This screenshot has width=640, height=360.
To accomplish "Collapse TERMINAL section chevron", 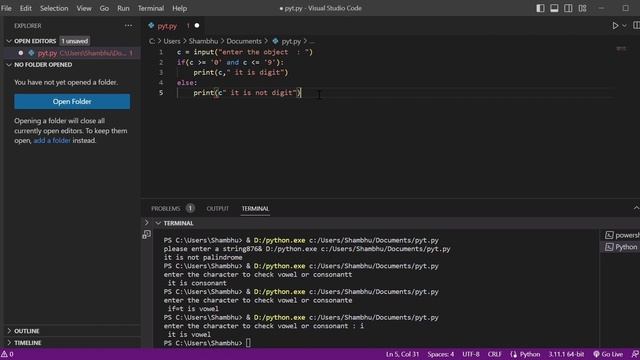I will coord(158,223).
